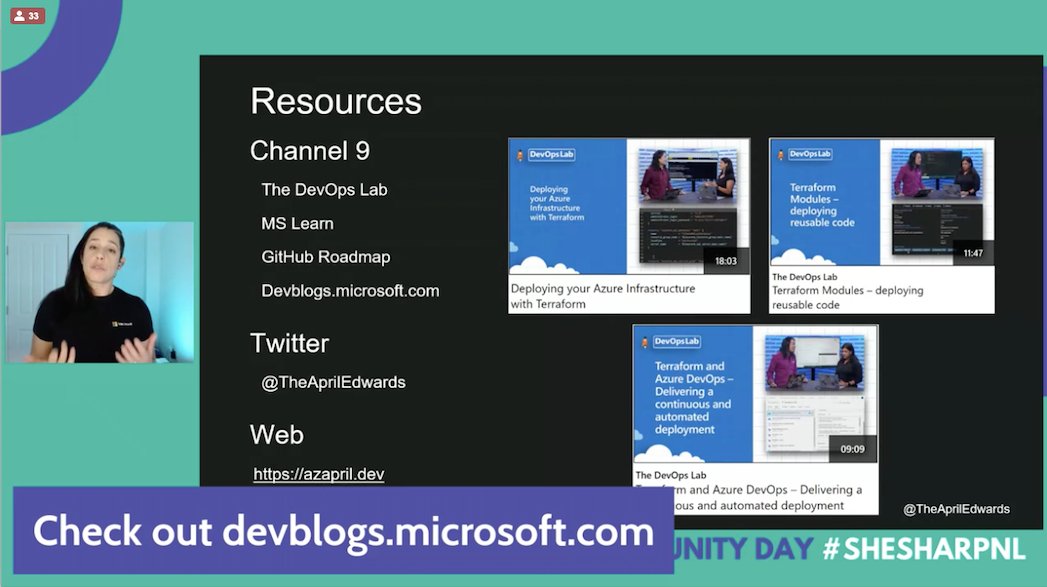
Task: Click '@TheAprilEdwards' watermark at slide bottom right
Action: pyautogui.click(x=956, y=509)
